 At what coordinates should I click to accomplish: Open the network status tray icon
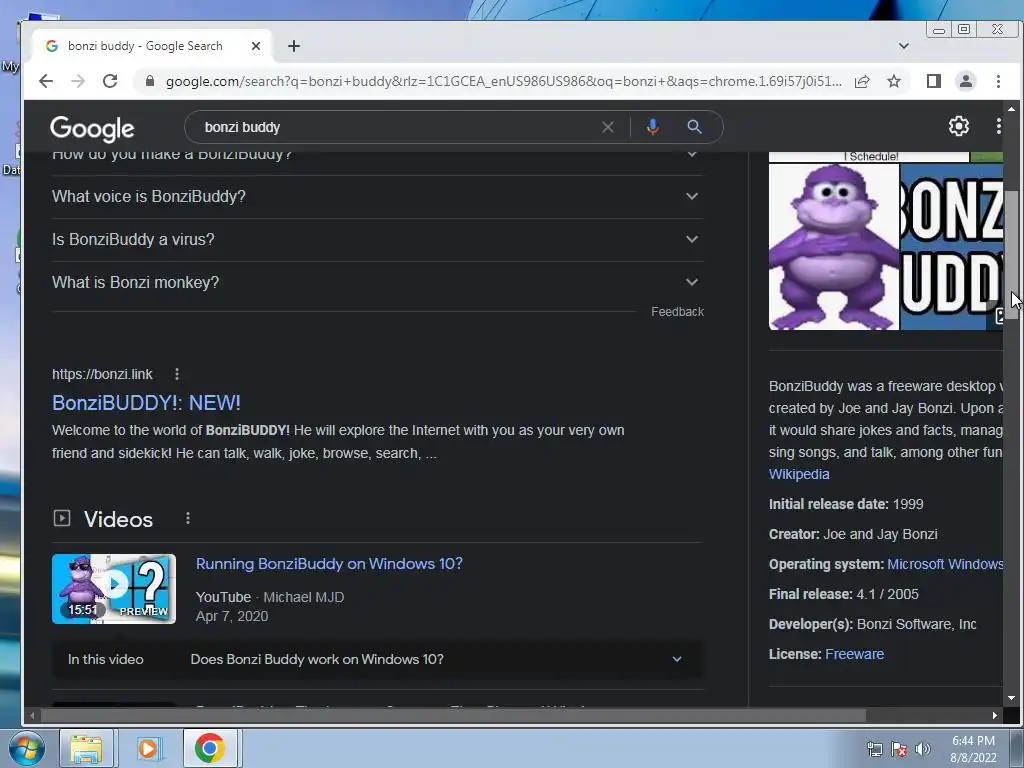874,749
